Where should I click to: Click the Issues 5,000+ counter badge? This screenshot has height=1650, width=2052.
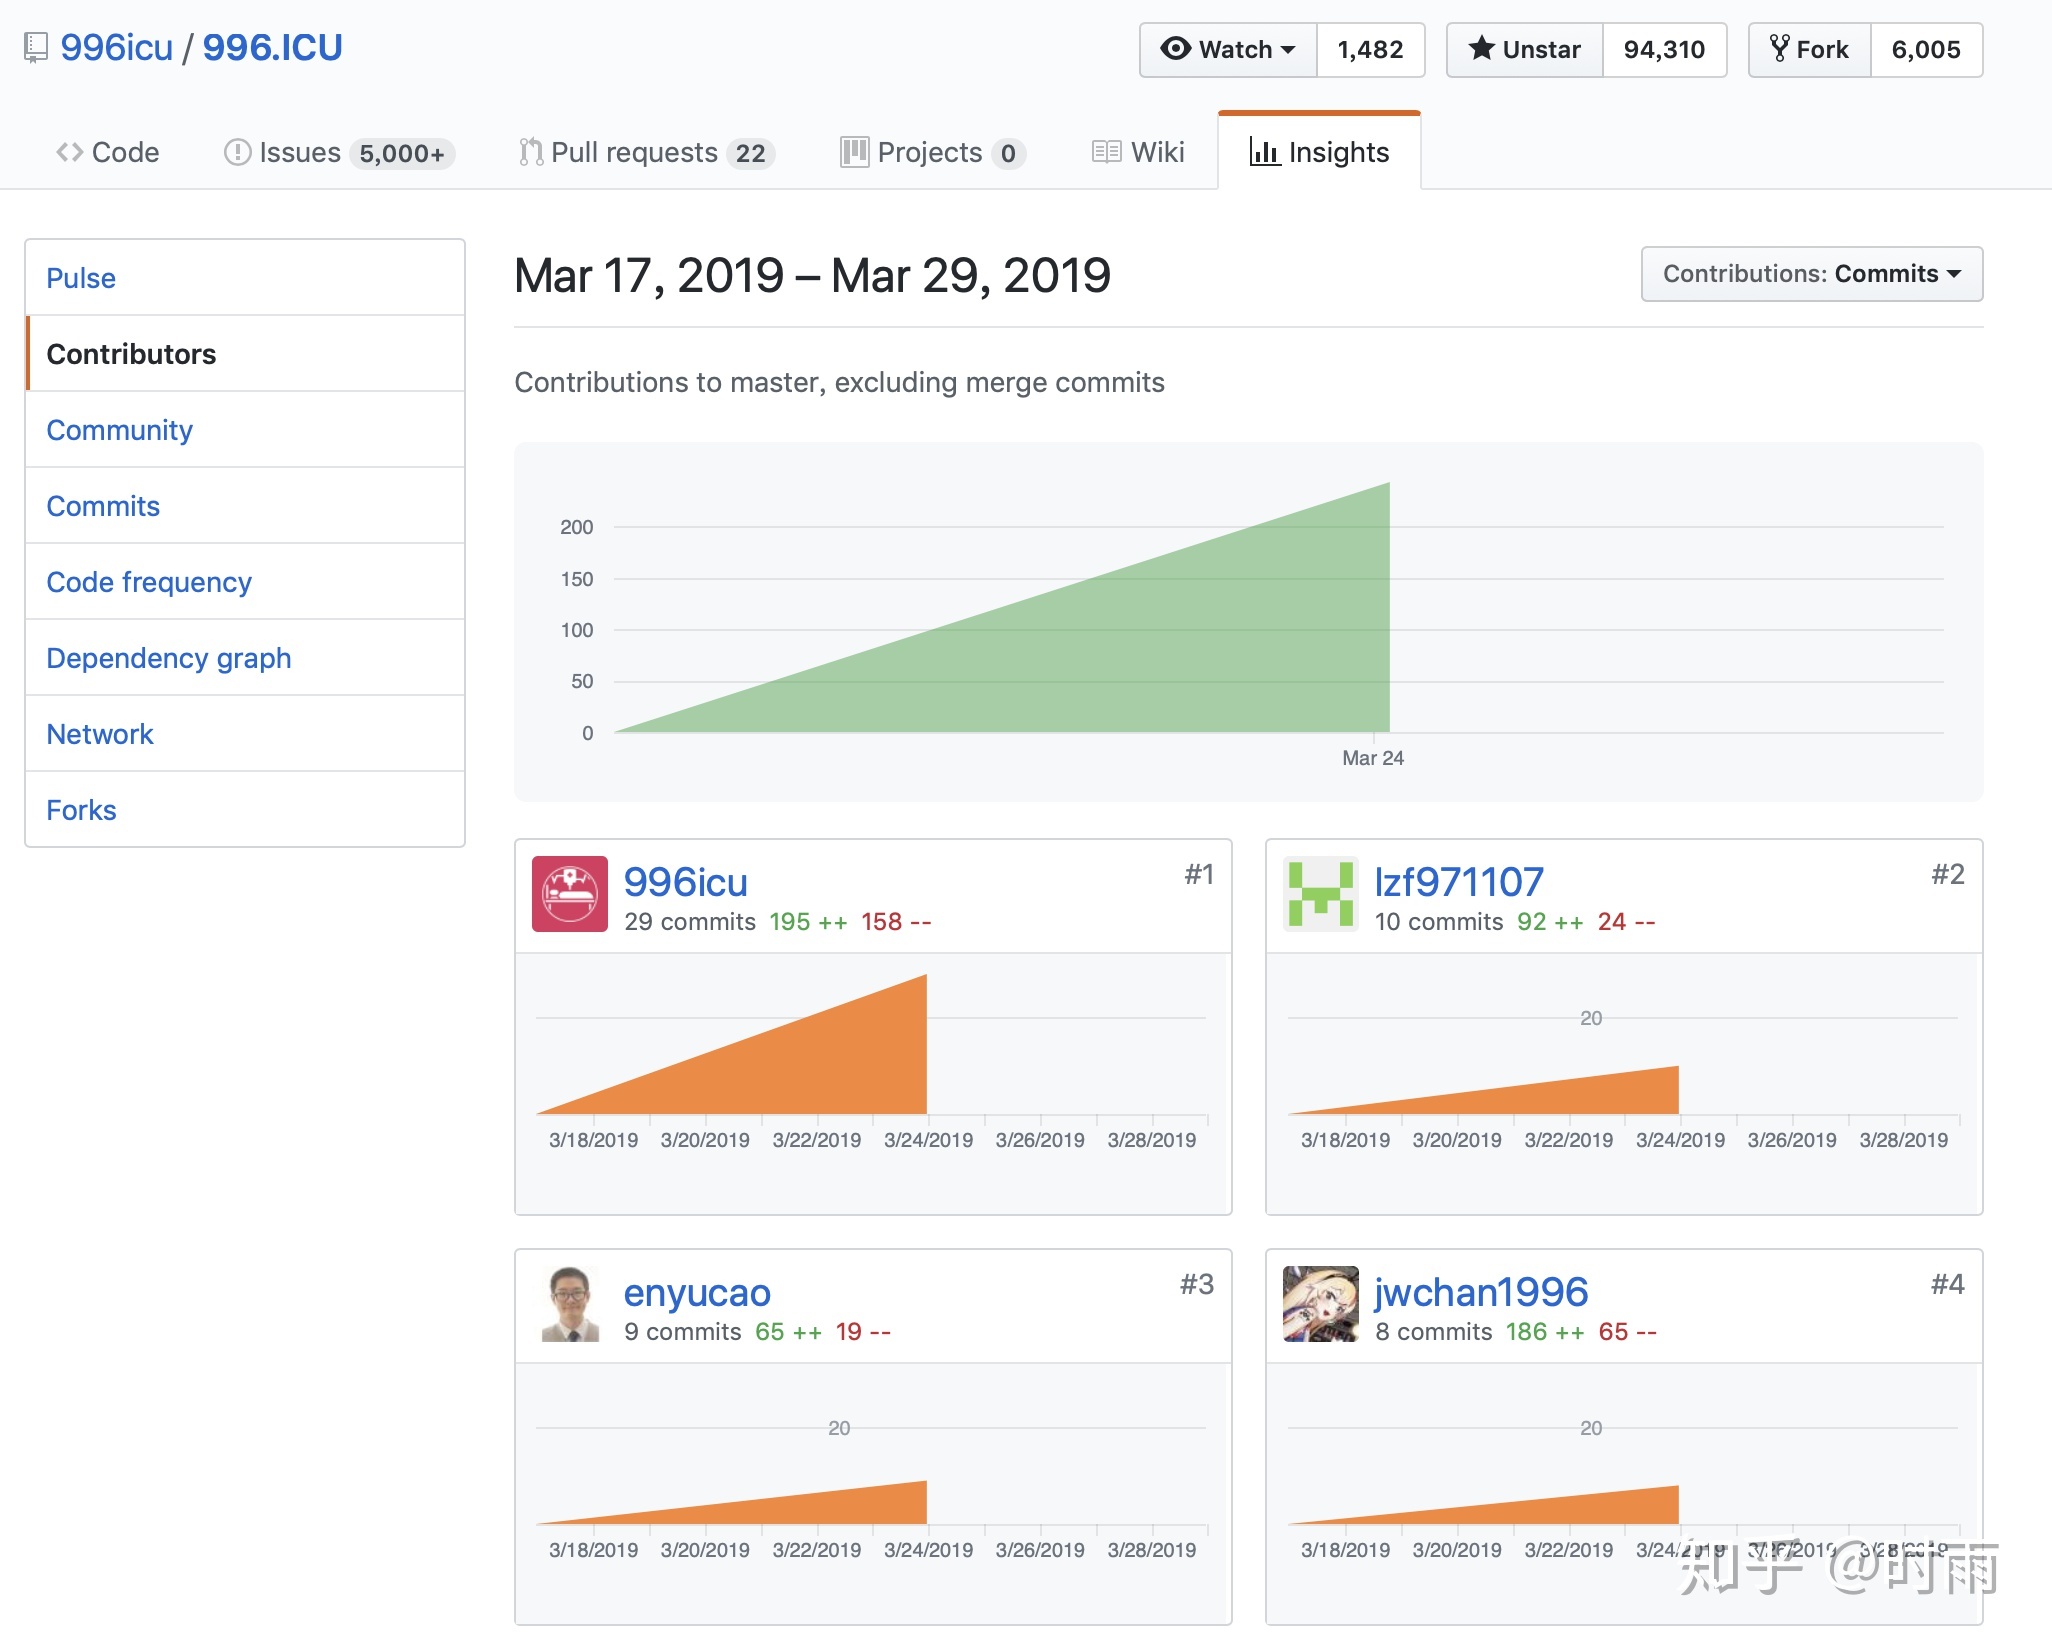coord(402,153)
